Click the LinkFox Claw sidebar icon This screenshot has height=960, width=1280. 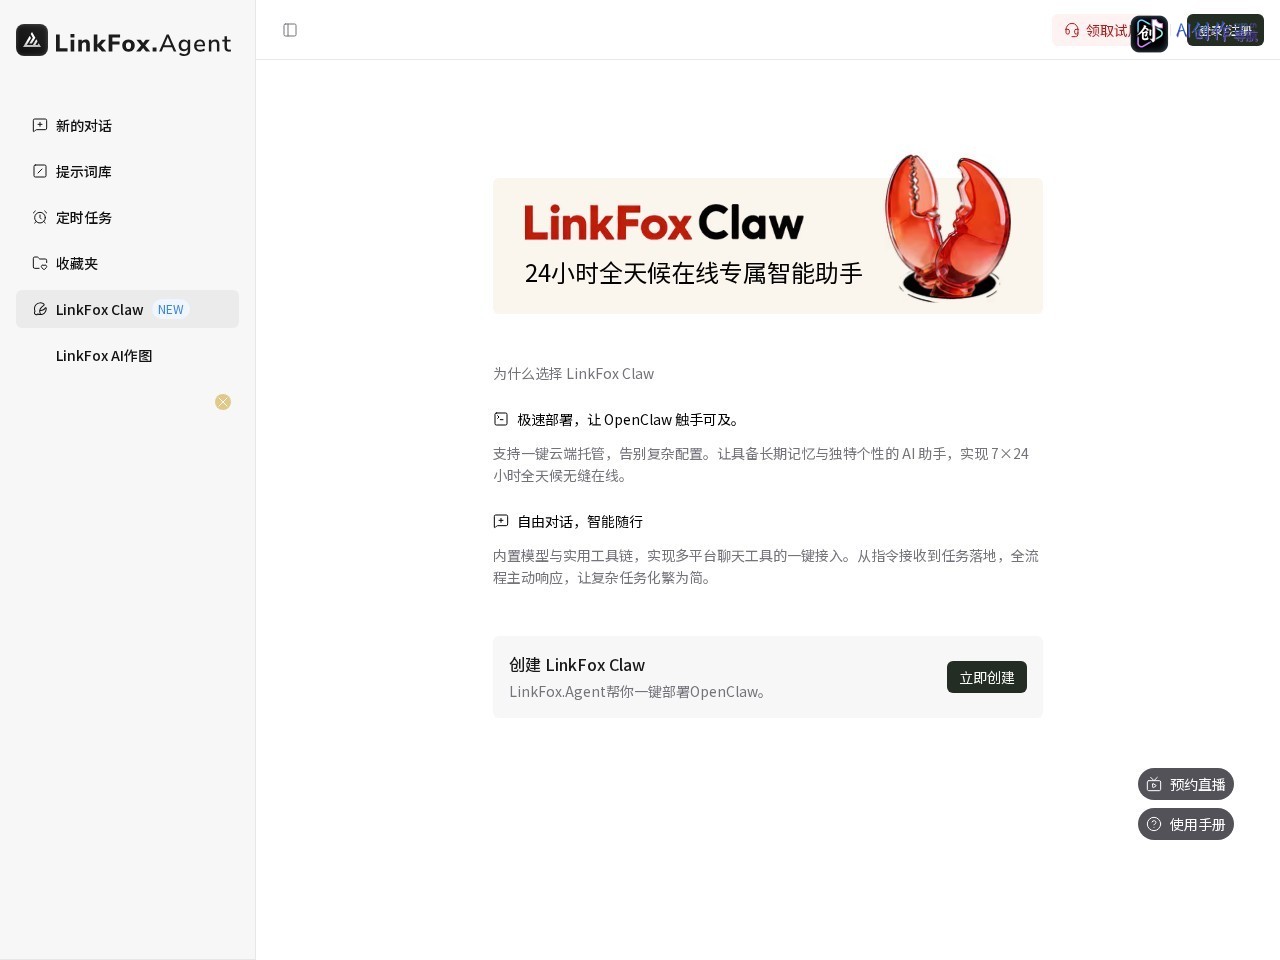pyautogui.click(x=40, y=309)
